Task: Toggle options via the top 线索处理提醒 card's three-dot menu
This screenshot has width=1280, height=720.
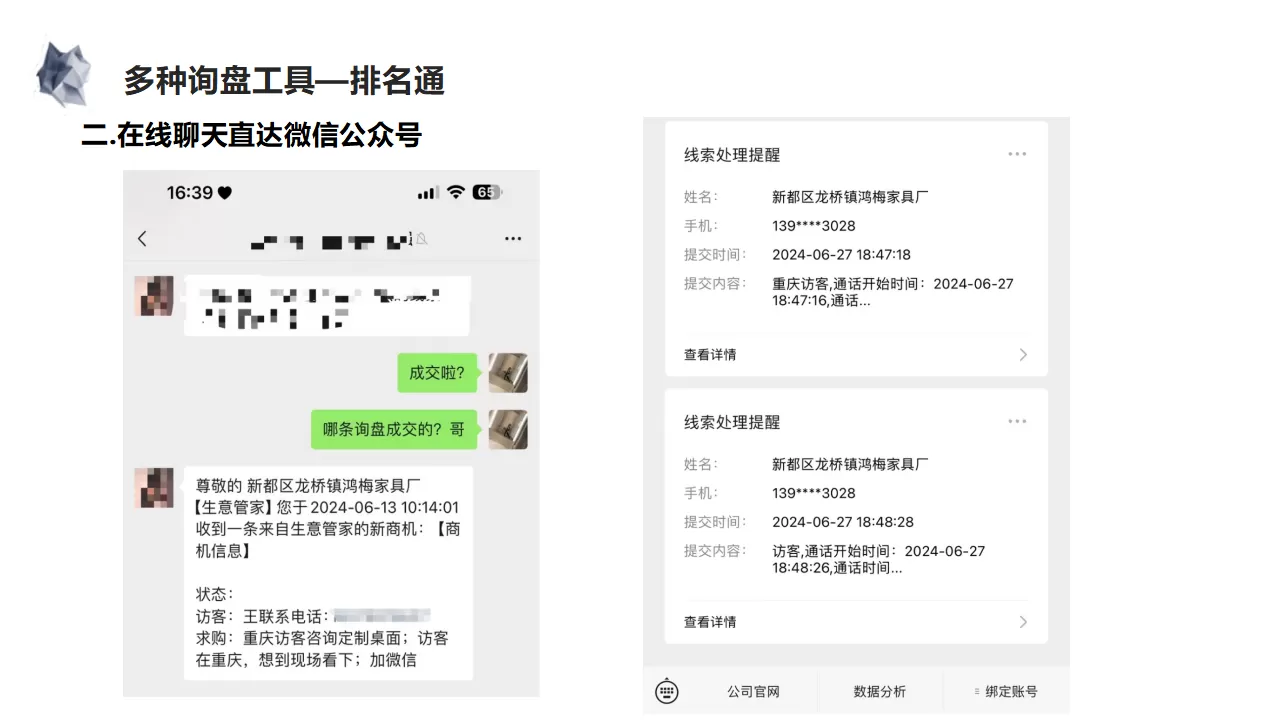Action: [x=1017, y=153]
